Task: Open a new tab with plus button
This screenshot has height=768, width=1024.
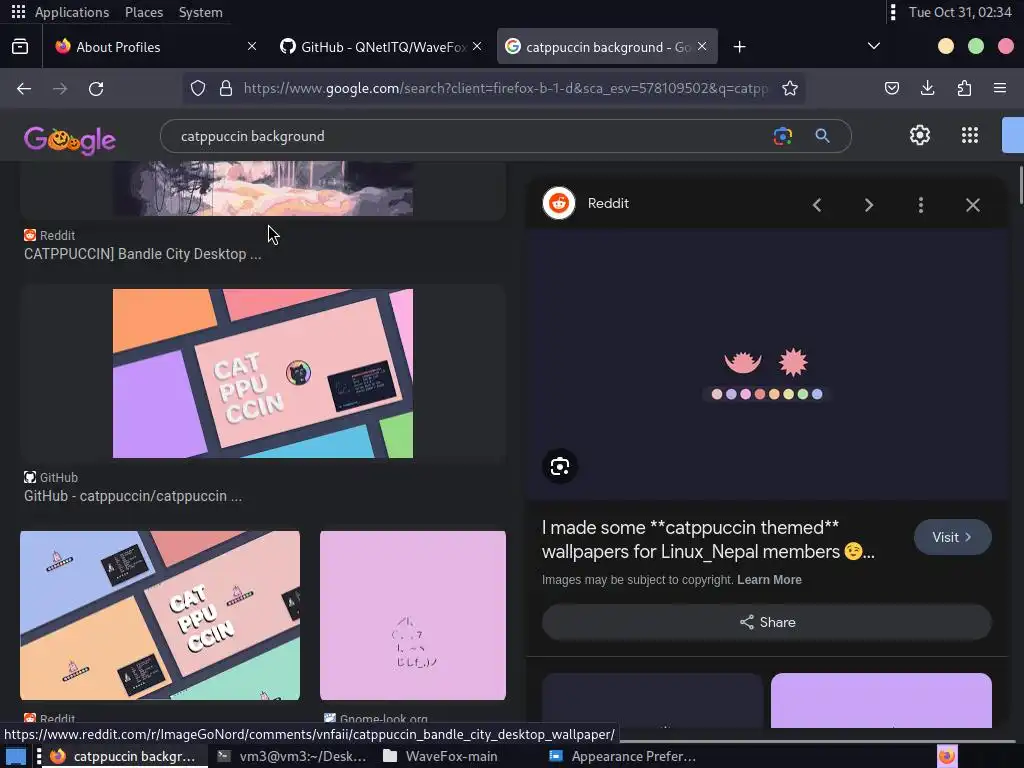Action: tap(739, 46)
